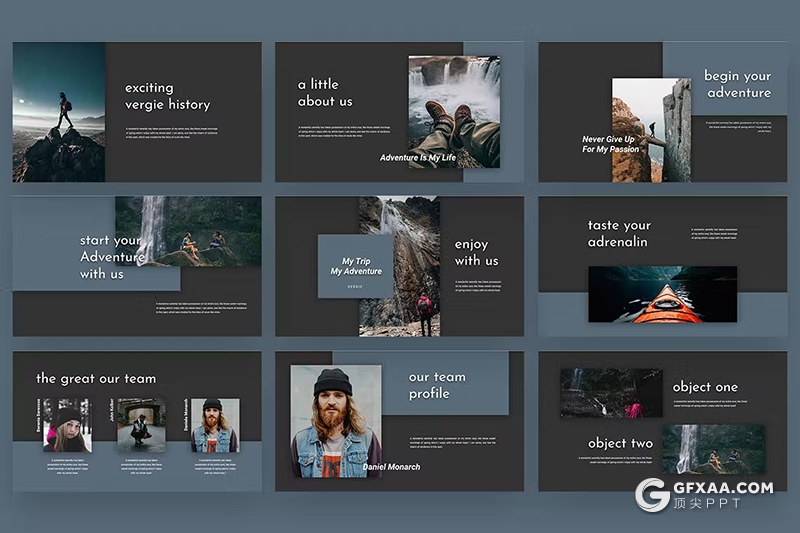The width and height of the screenshot is (800, 533).
Task: Select the hiker silhouette photo on the mountain
Action: pos(59,112)
